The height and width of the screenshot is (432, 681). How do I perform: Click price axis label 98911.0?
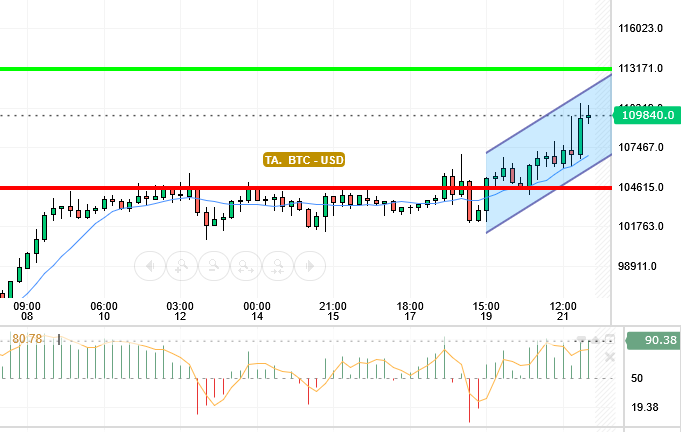638,267
